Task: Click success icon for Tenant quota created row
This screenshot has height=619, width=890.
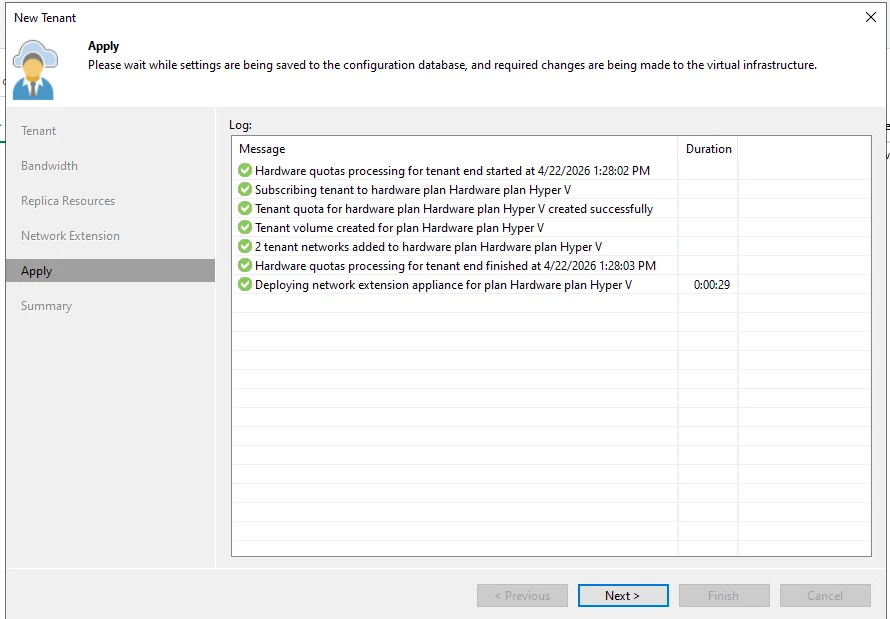Action: [245, 208]
